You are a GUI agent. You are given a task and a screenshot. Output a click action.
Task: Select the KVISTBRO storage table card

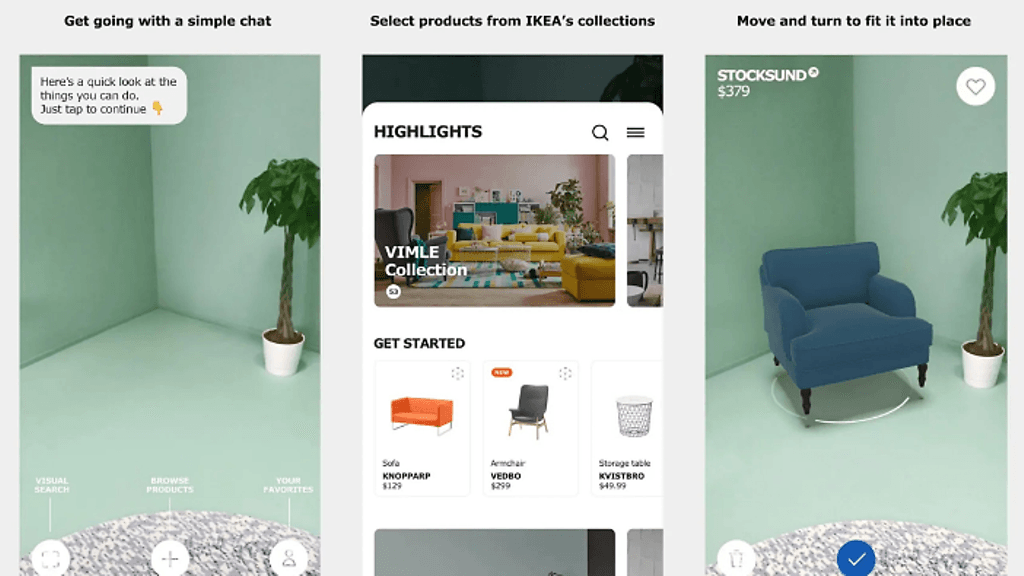pyautogui.click(x=627, y=428)
